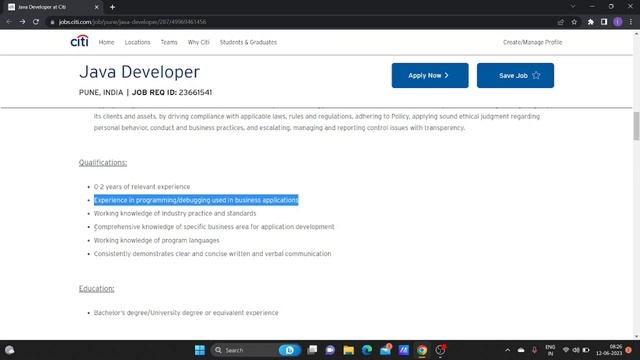This screenshot has height=360, width=640.
Task: Open File Explorer from the taskbar
Action: click(349, 350)
